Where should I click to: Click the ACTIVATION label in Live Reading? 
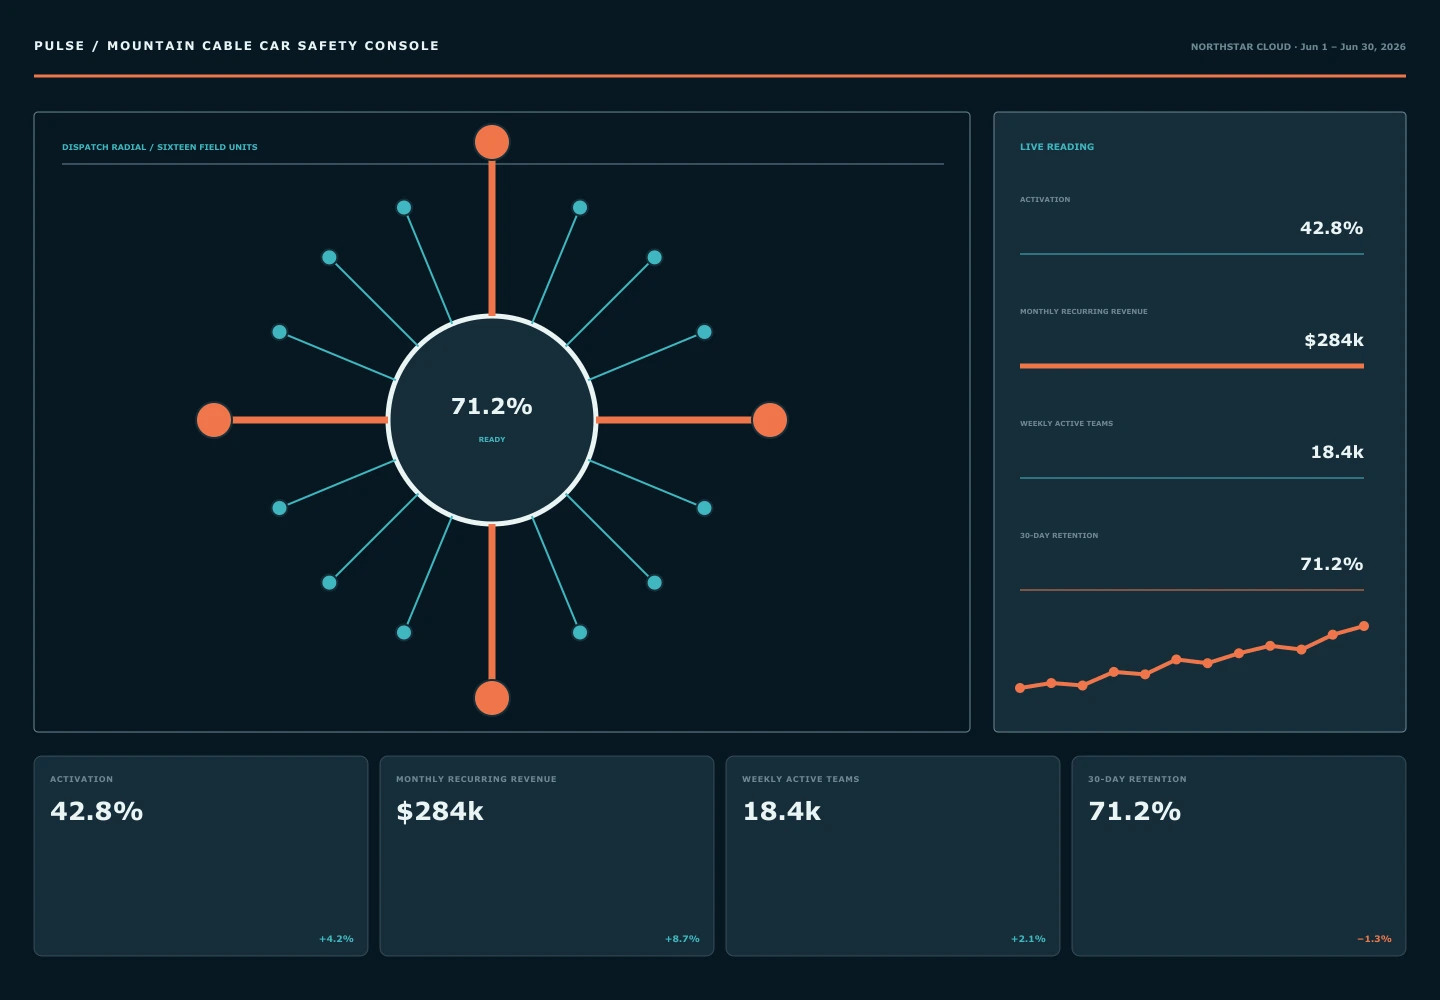click(1045, 200)
